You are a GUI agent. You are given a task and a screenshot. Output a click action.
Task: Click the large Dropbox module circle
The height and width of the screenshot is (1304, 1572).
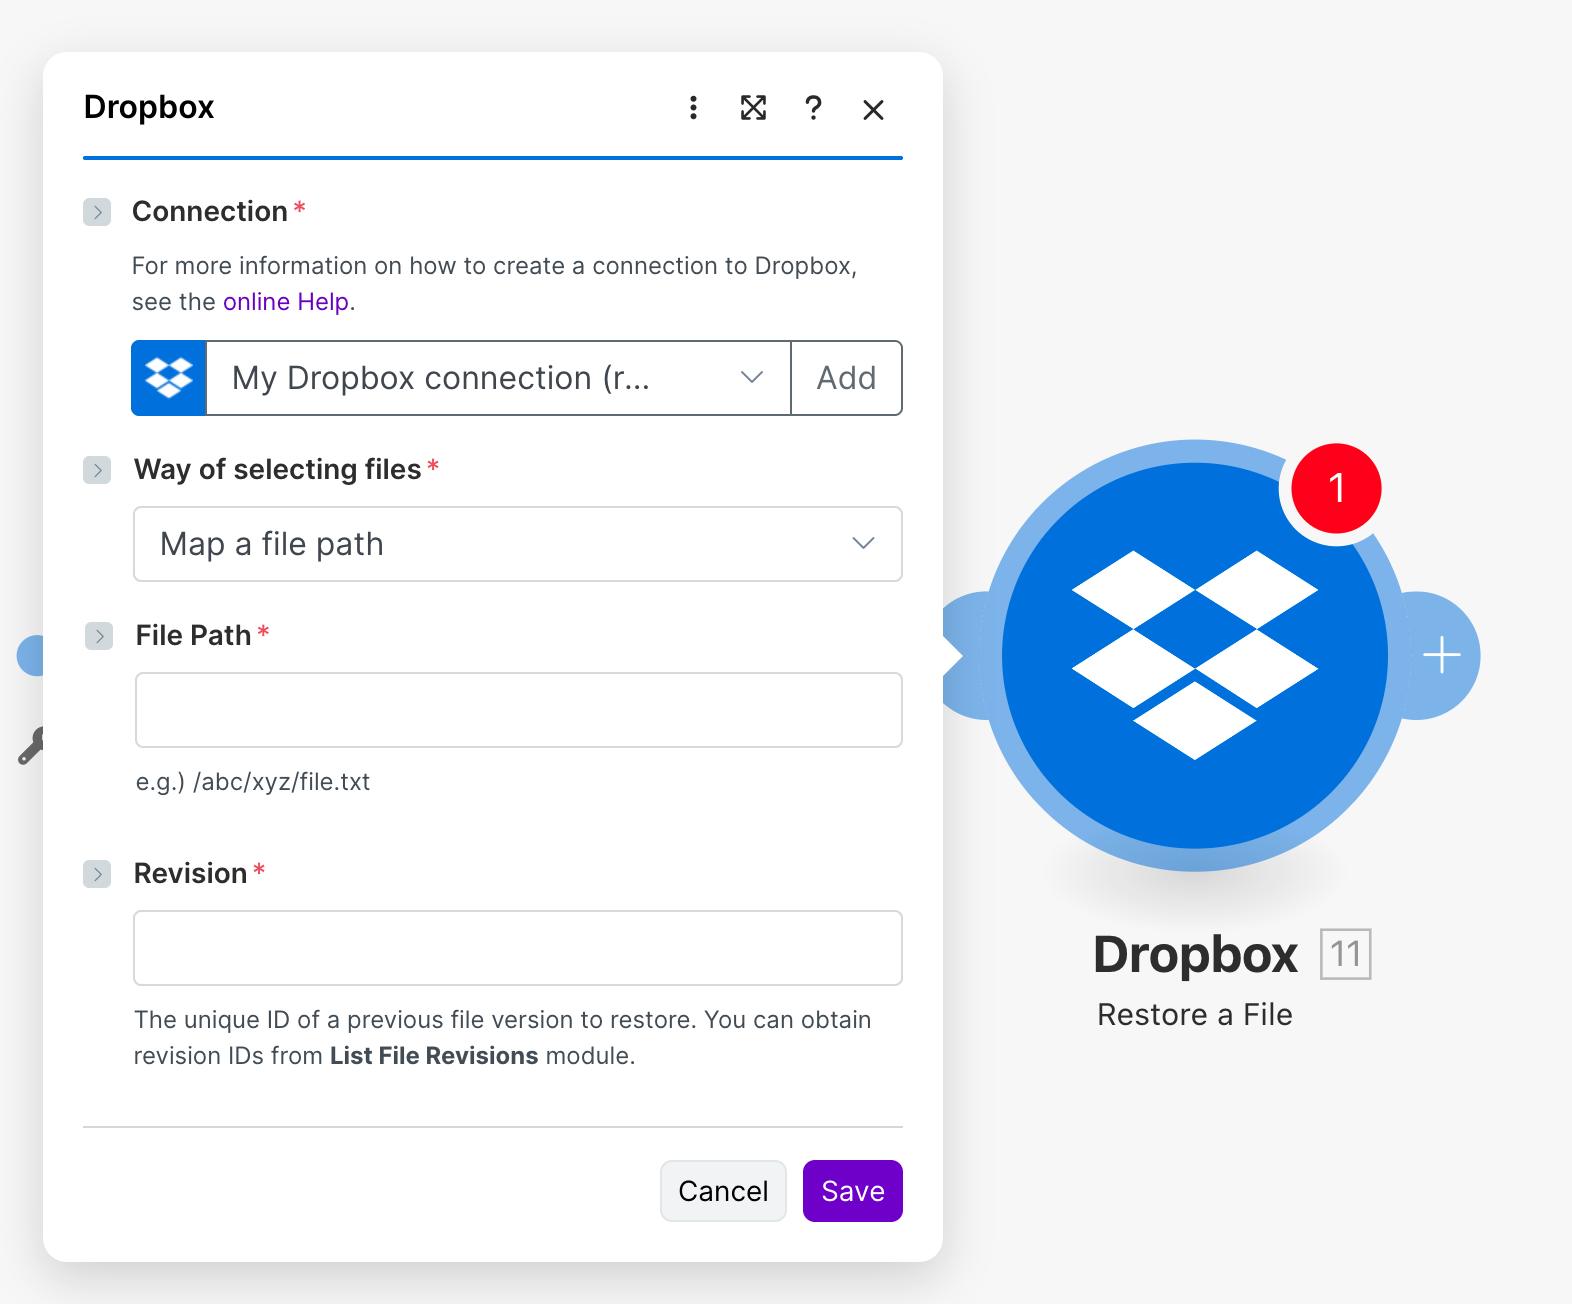[x=1195, y=655]
